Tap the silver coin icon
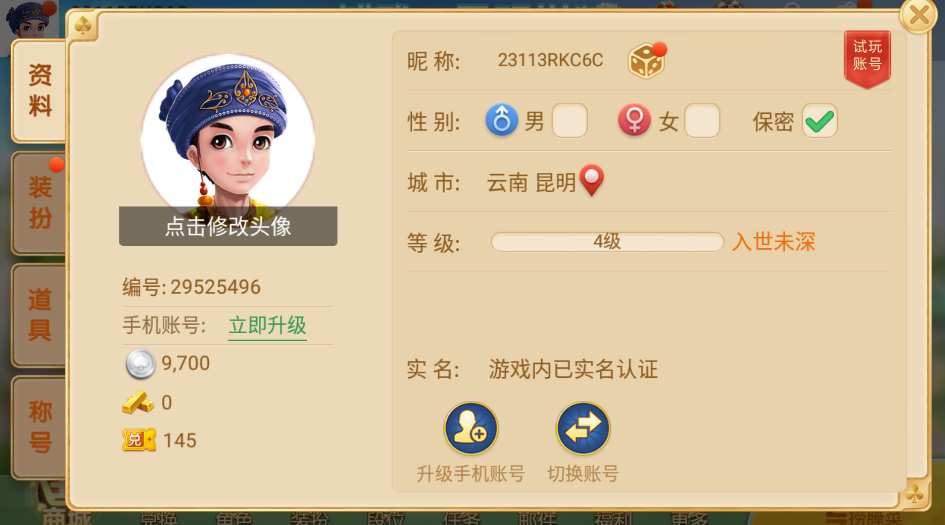The width and height of the screenshot is (945, 525). tap(140, 364)
